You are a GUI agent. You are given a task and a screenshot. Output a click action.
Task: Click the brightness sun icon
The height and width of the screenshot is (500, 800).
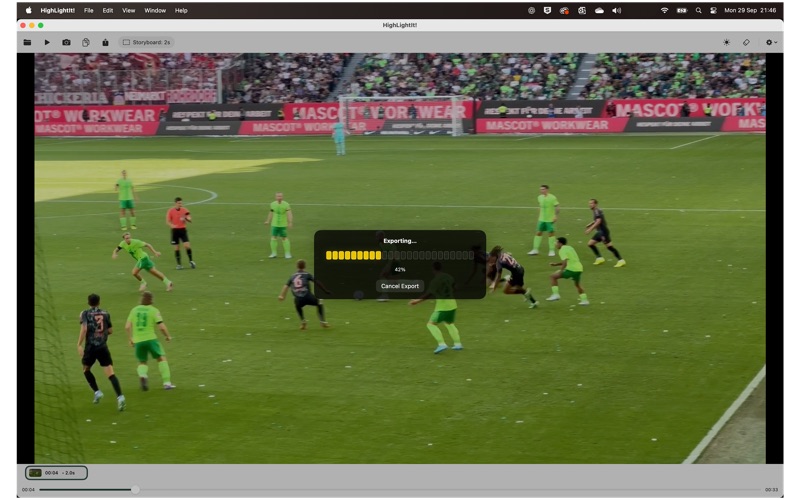pyautogui.click(x=727, y=42)
